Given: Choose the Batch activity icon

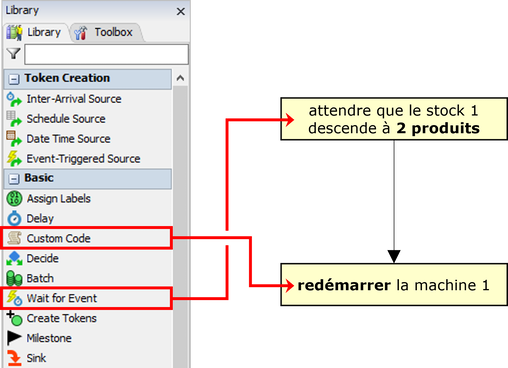Looking at the screenshot, I should click(x=14, y=278).
